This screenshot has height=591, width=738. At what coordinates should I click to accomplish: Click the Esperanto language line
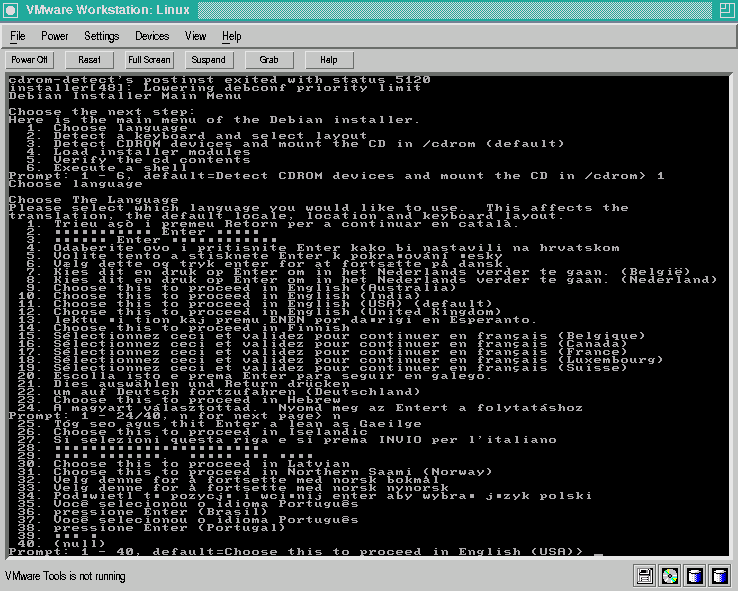pos(277,319)
